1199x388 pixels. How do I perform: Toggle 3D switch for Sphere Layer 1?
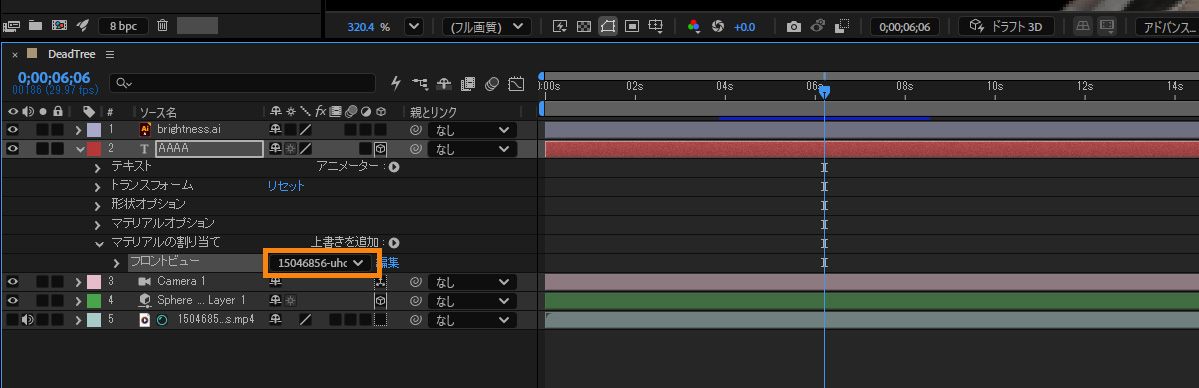(x=380, y=301)
